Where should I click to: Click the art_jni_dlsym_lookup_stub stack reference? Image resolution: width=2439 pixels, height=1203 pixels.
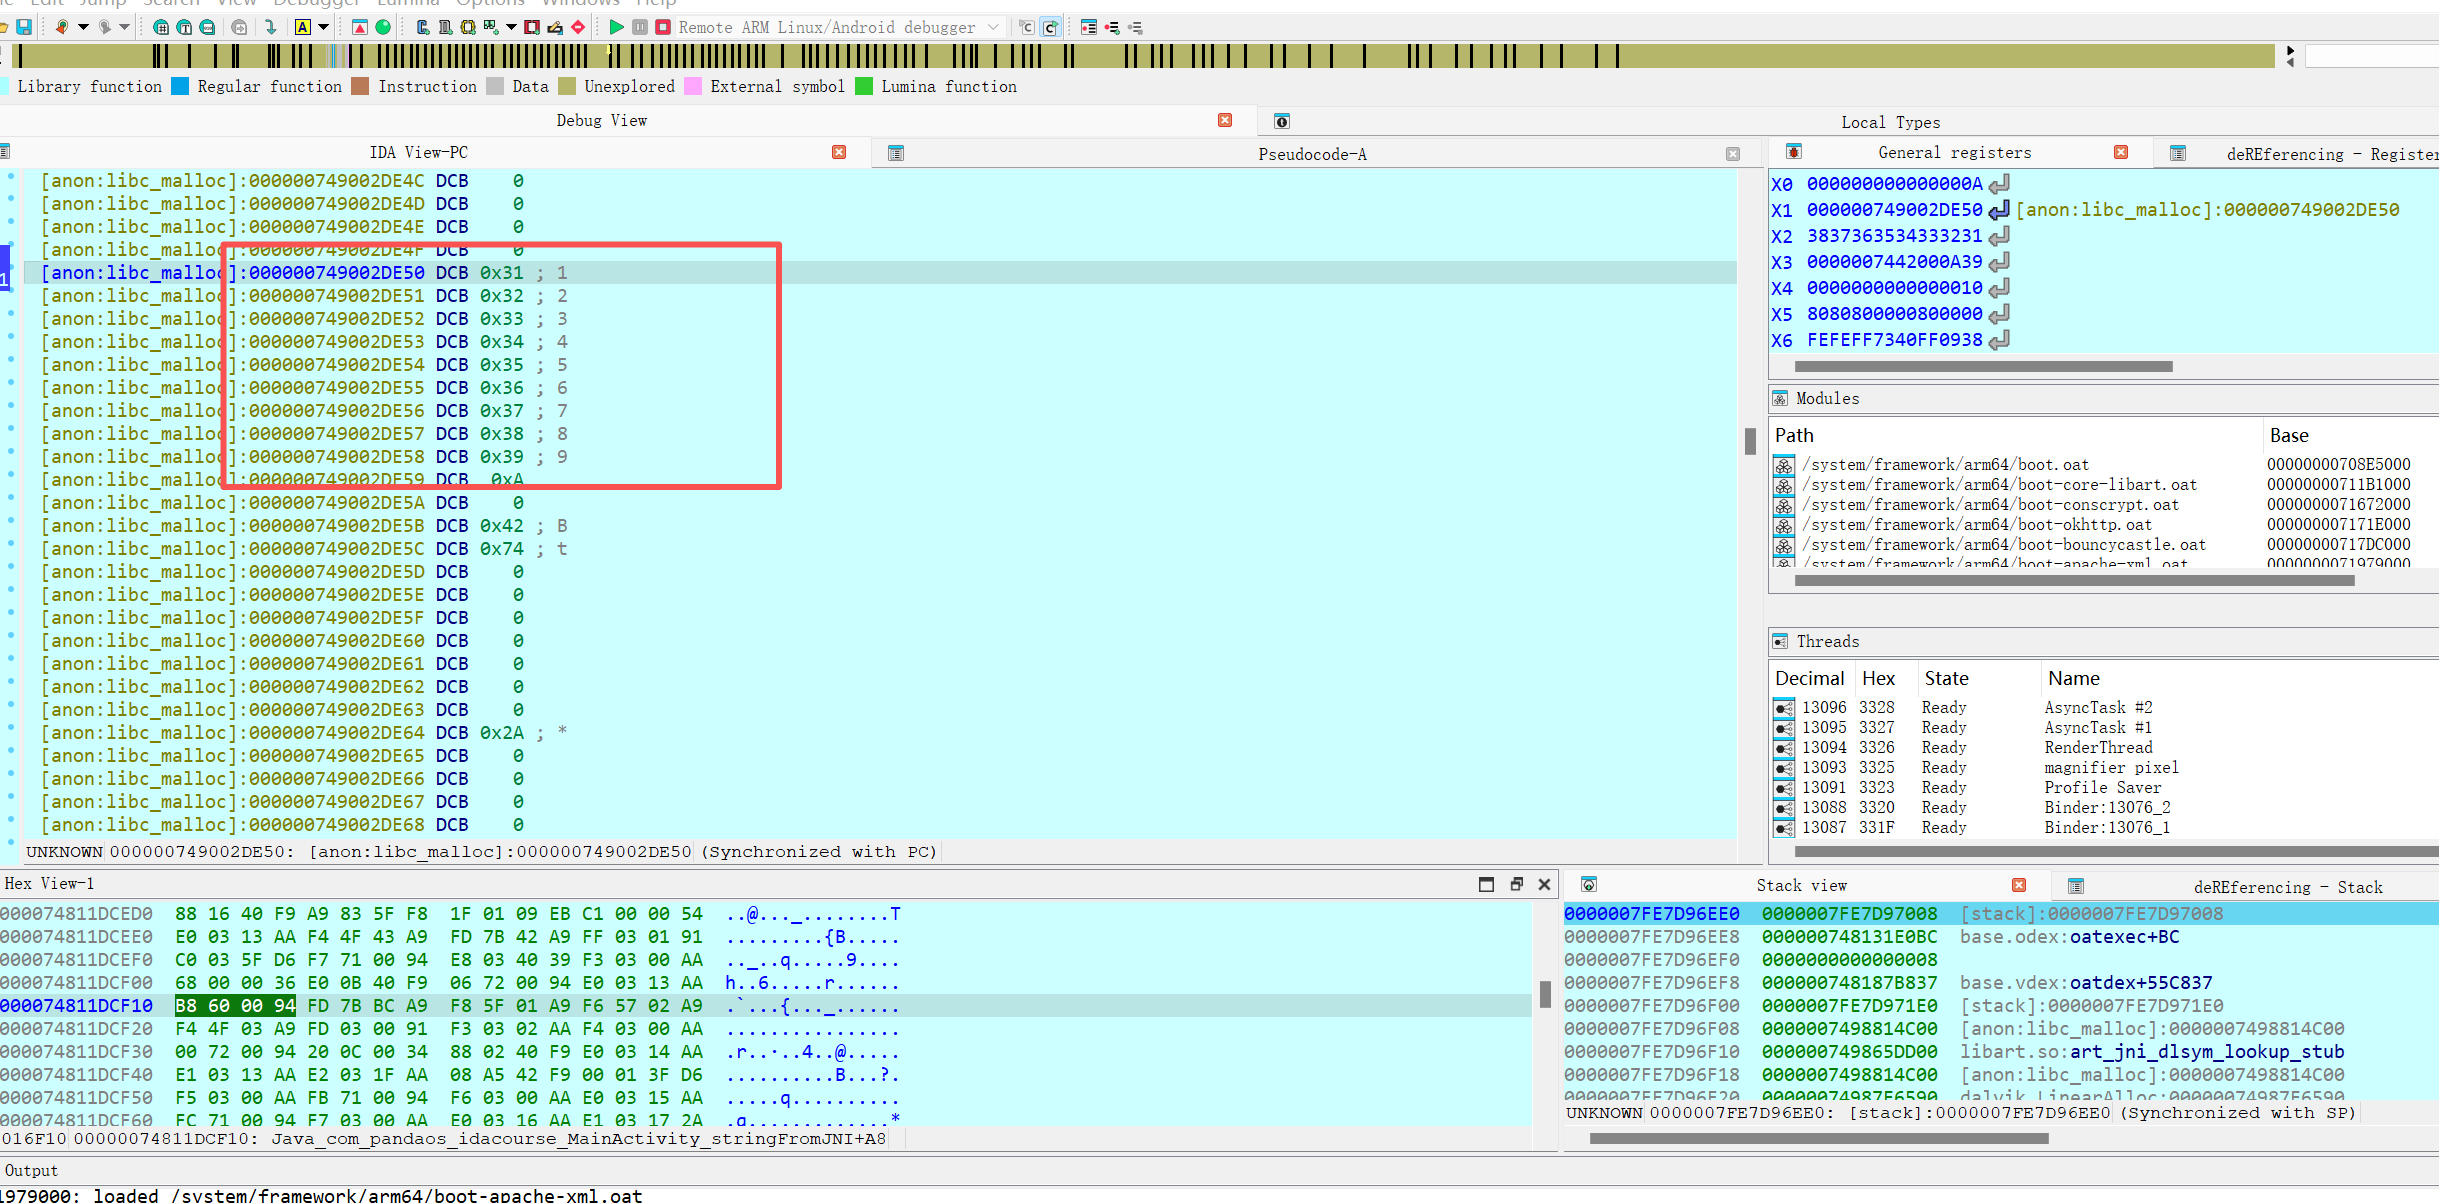[x=2206, y=1052]
